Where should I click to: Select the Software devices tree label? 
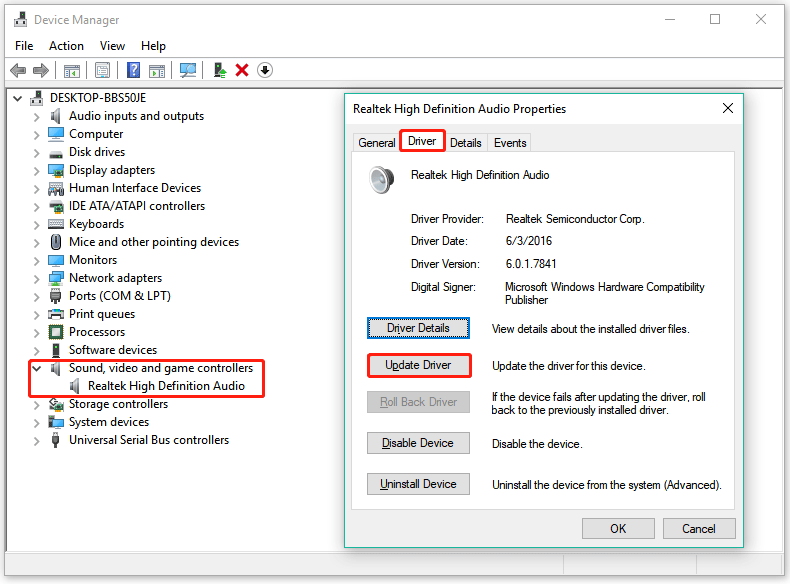(113, 350)
